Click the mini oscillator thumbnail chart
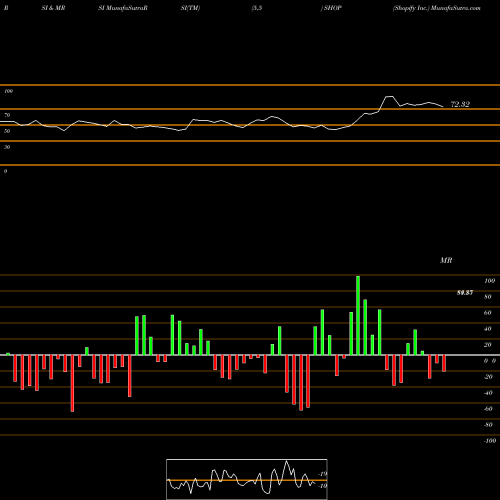The height and width of the screenshot is (500, 500). pos(247,479)
